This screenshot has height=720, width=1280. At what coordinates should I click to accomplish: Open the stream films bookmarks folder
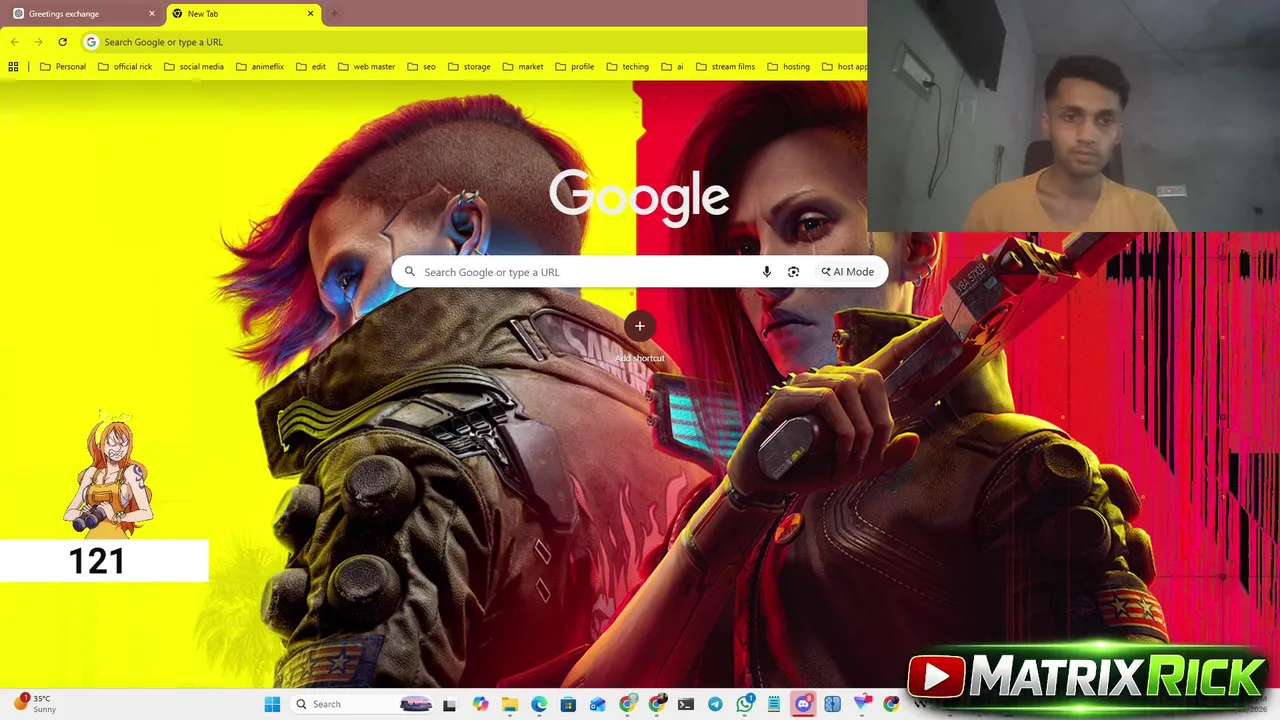[725, 67]
